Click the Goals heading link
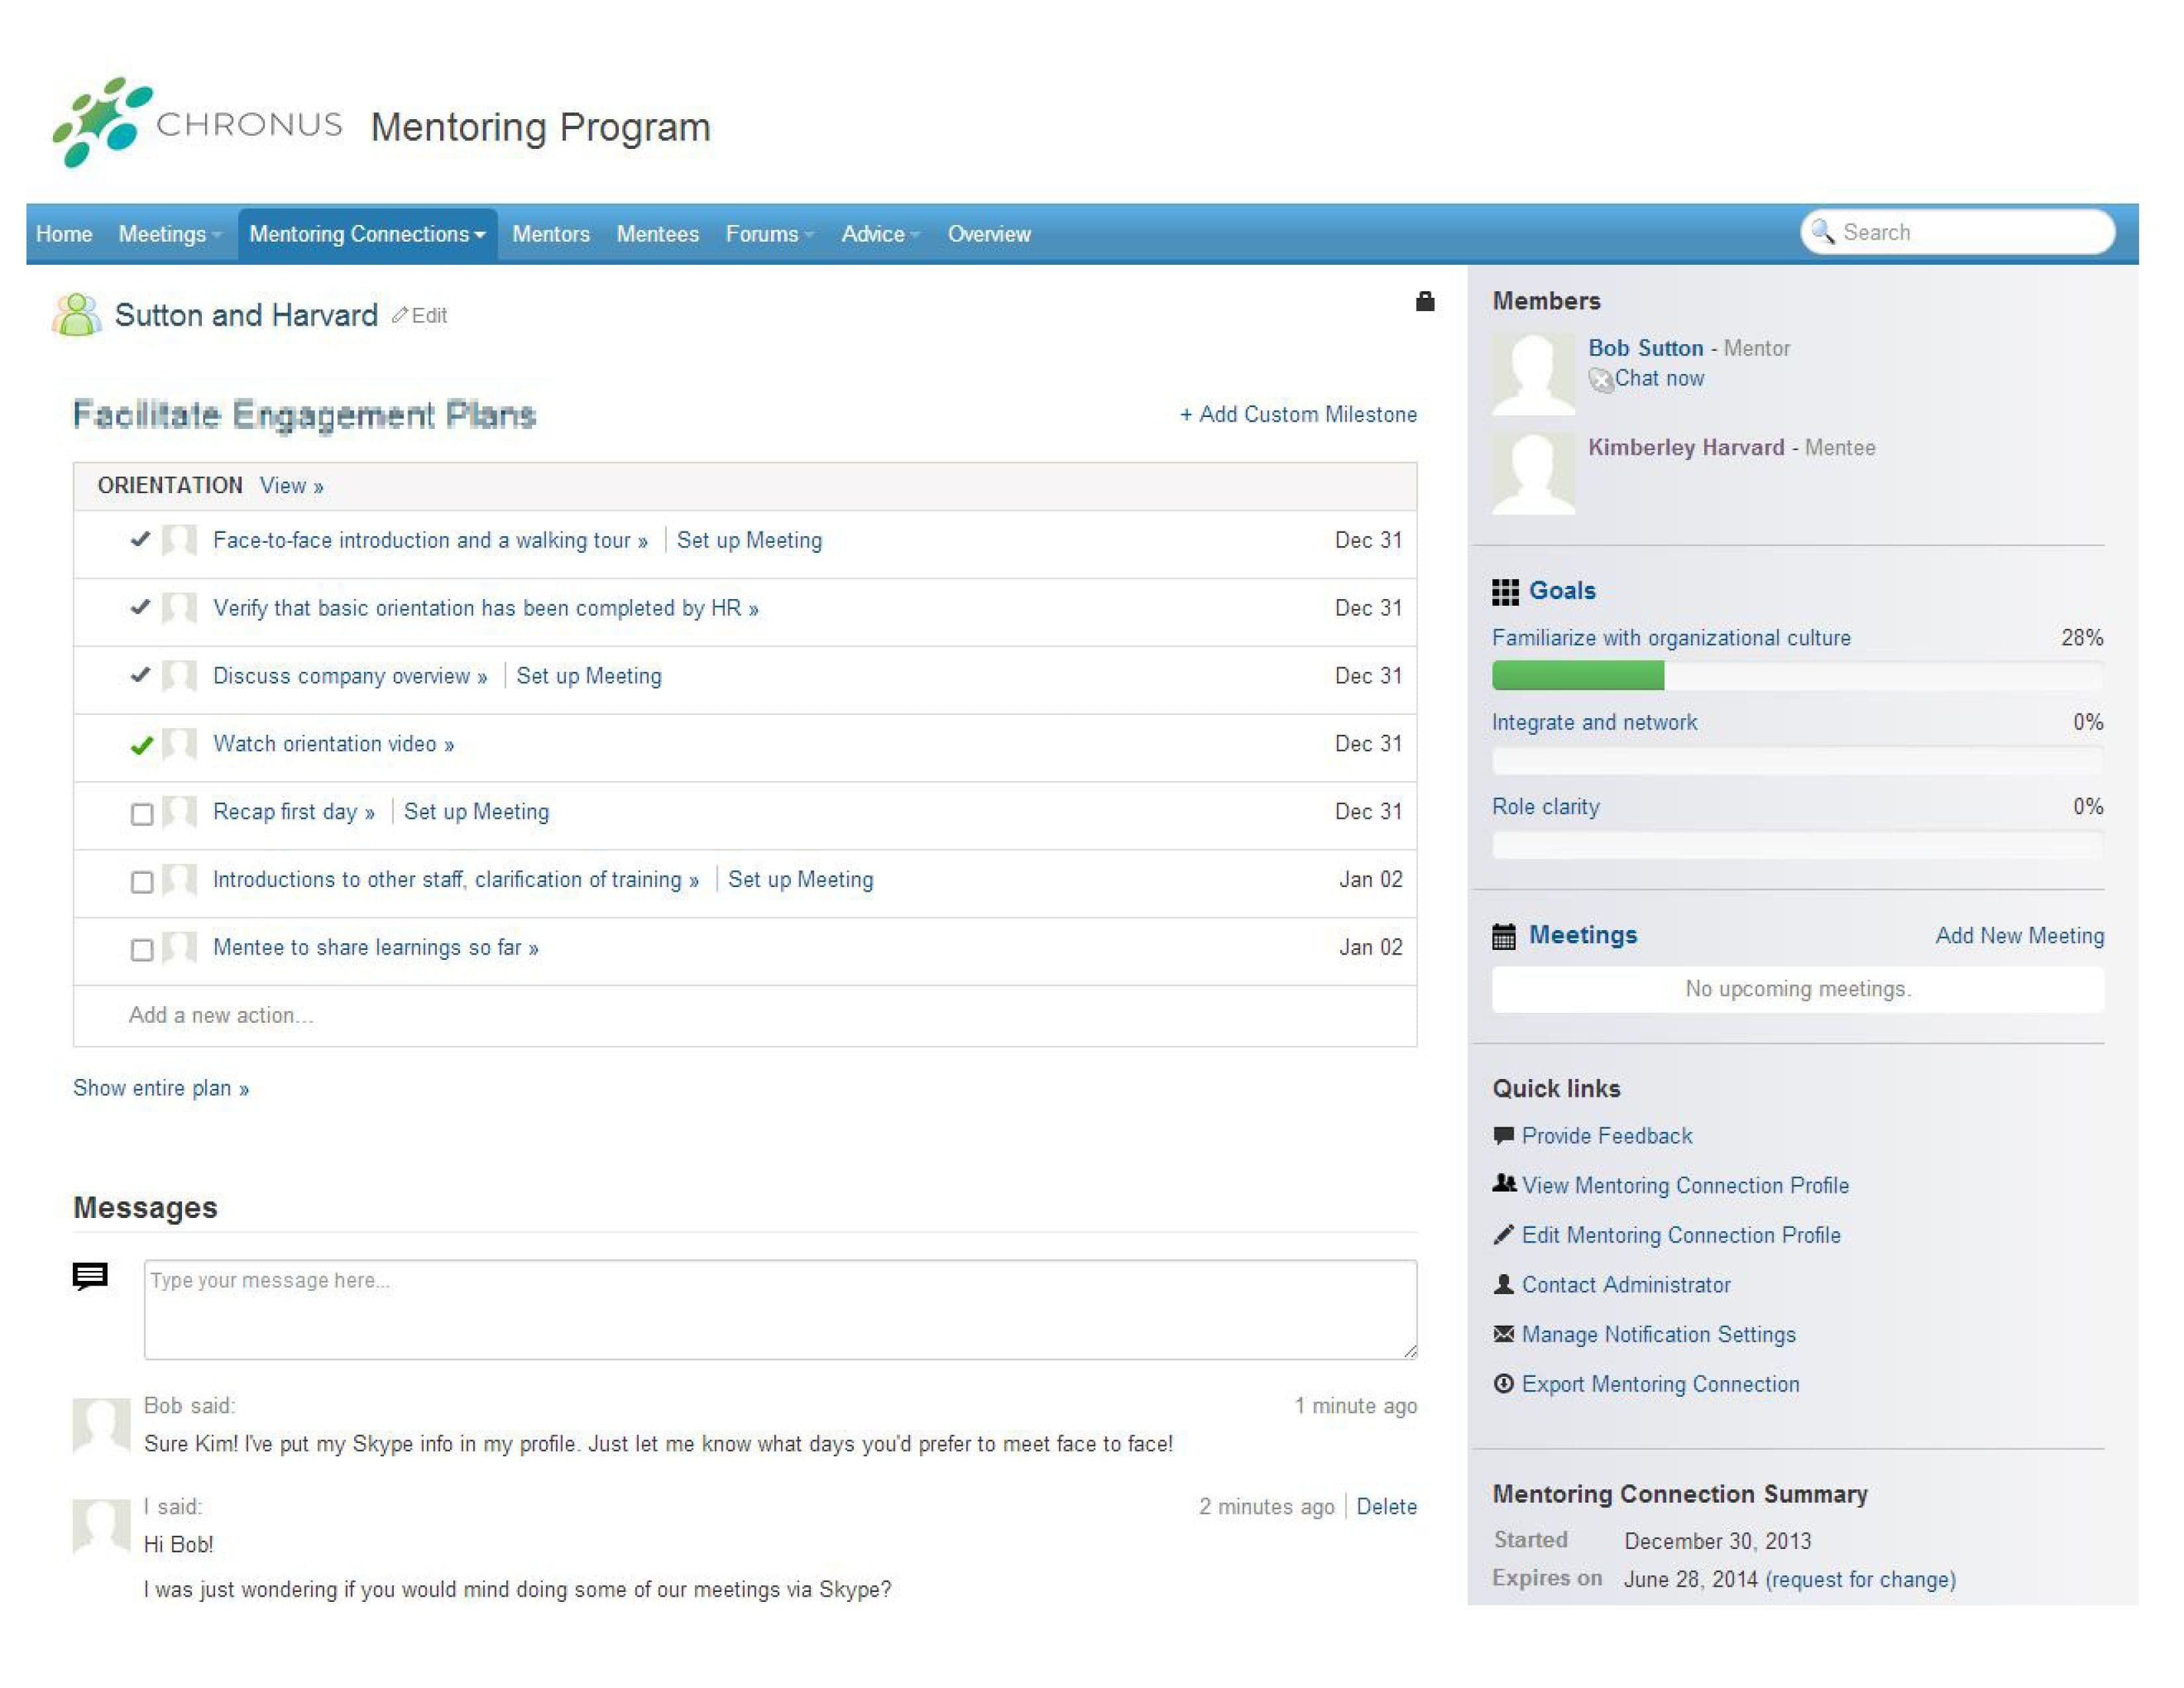The image size is (2184, 1688). click(1562, 591)
